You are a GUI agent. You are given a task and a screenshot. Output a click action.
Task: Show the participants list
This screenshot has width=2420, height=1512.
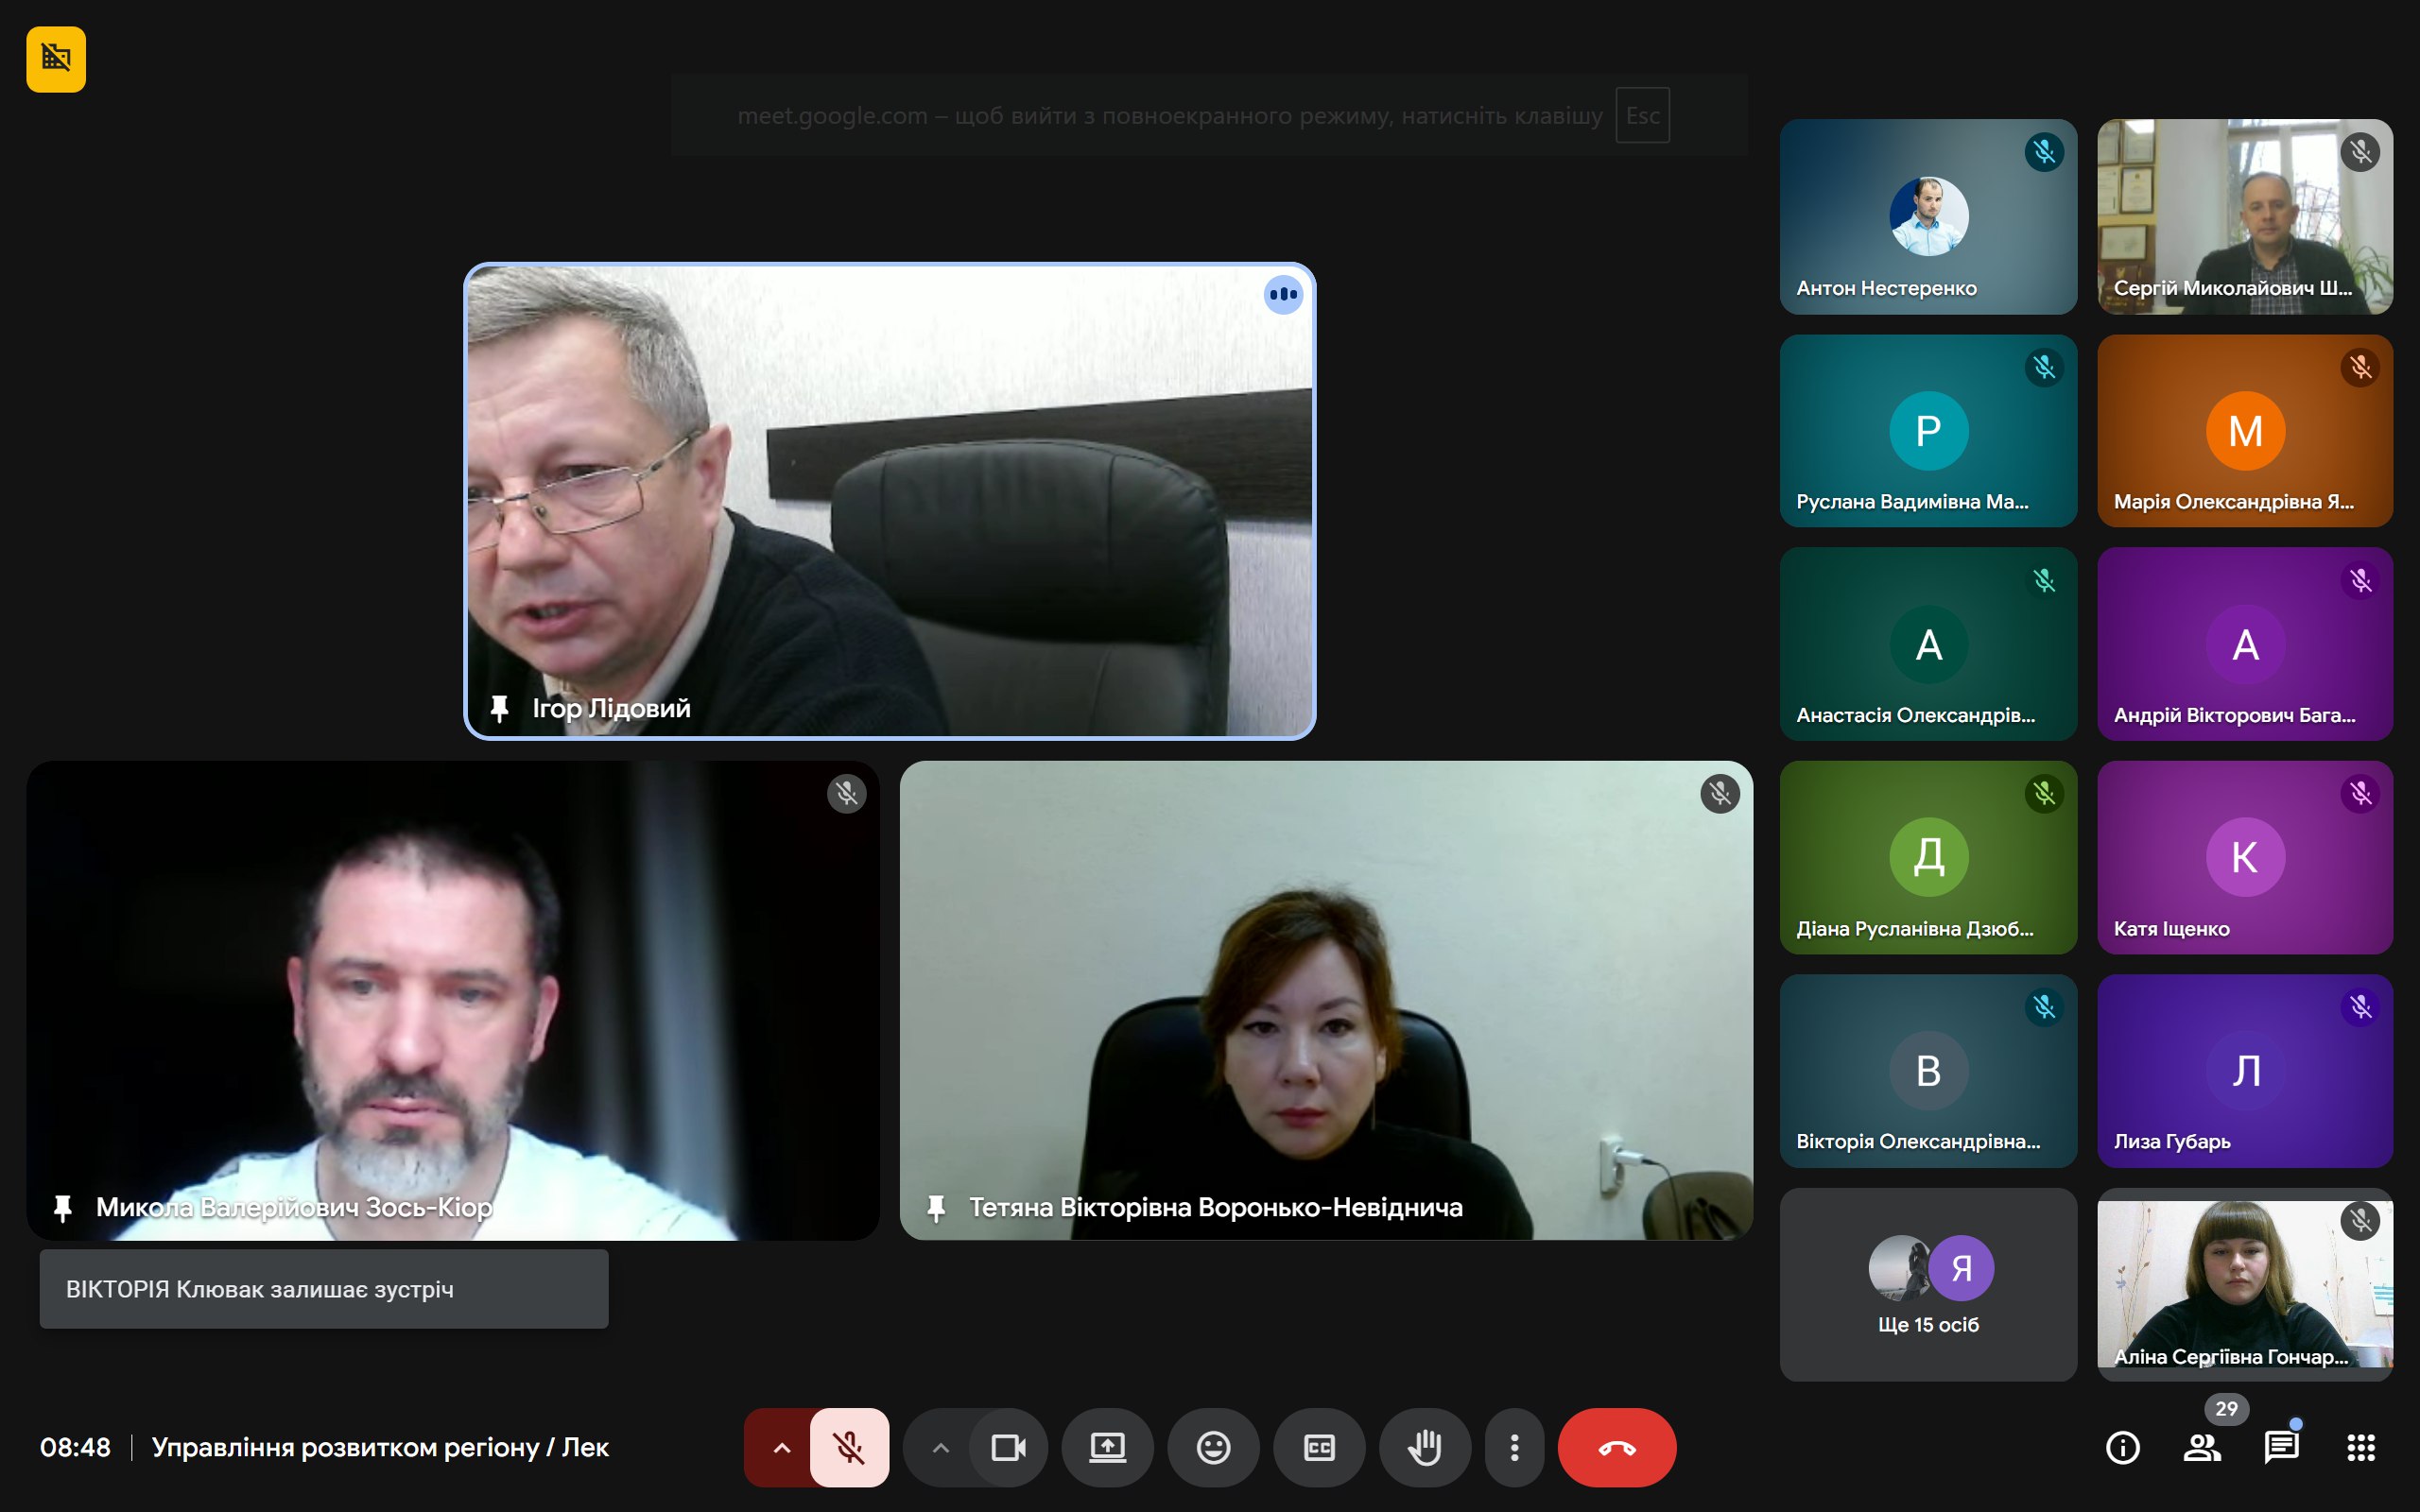(x=2201, y=1447)
